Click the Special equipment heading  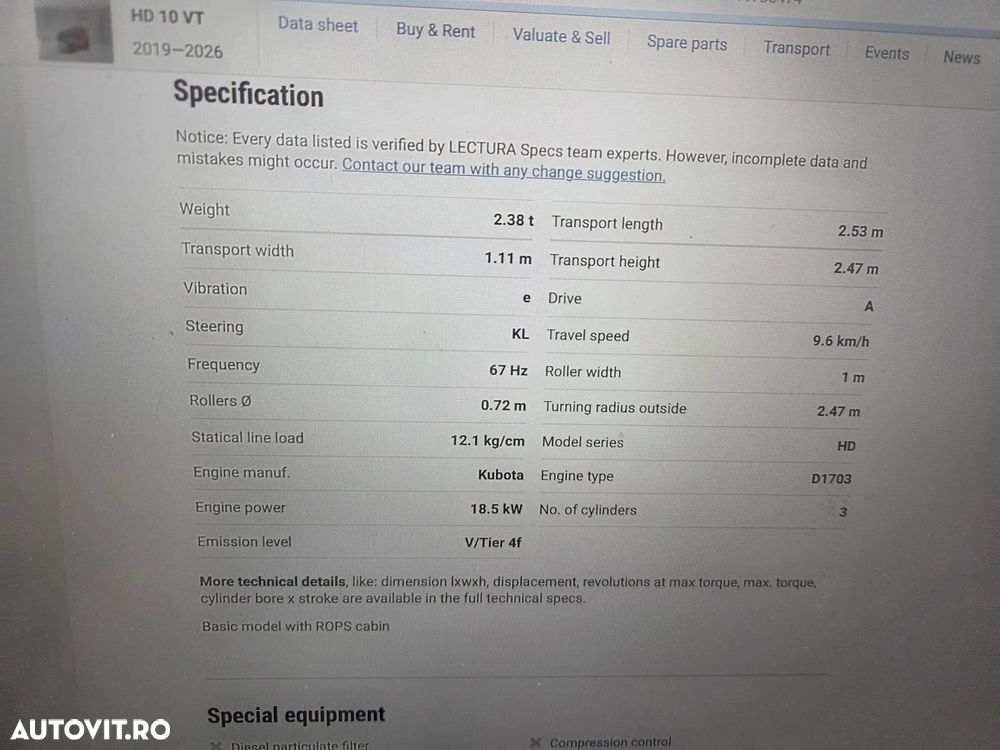(296, 715)
